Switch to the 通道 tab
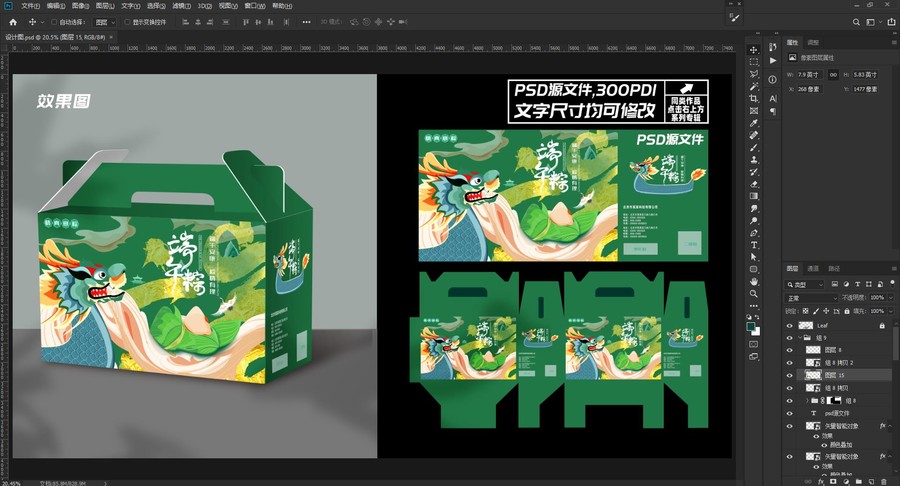This screenshot has height=486, width=900. (x=813, y=269)
